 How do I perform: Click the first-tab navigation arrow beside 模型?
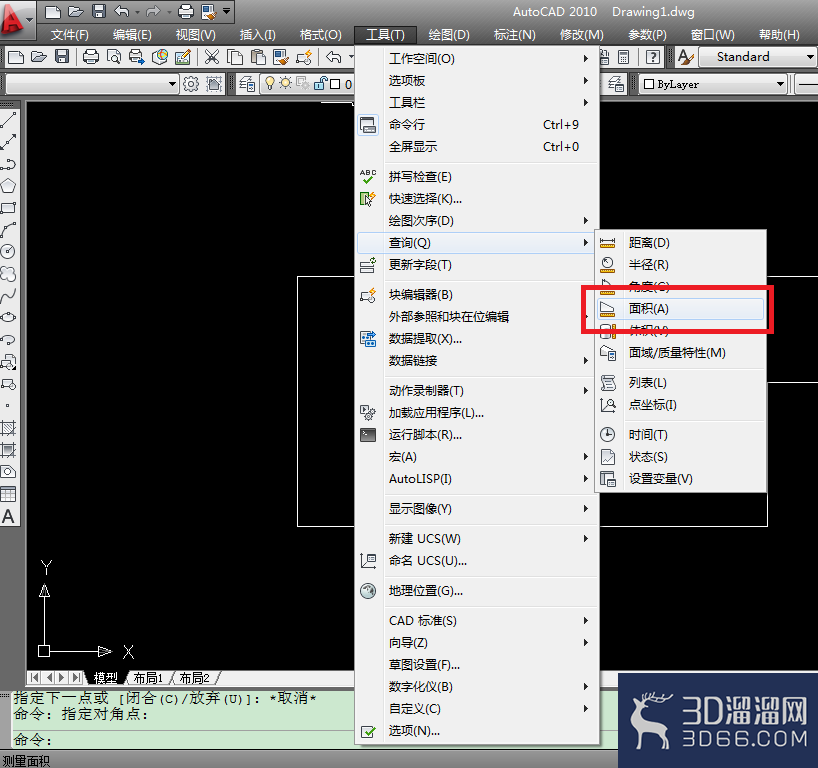pos(34,678)
